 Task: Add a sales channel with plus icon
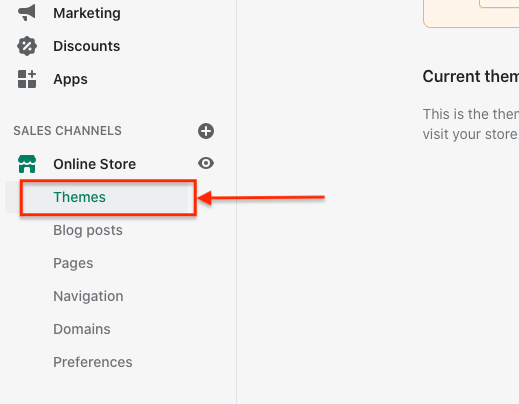[x=206, y=131]
